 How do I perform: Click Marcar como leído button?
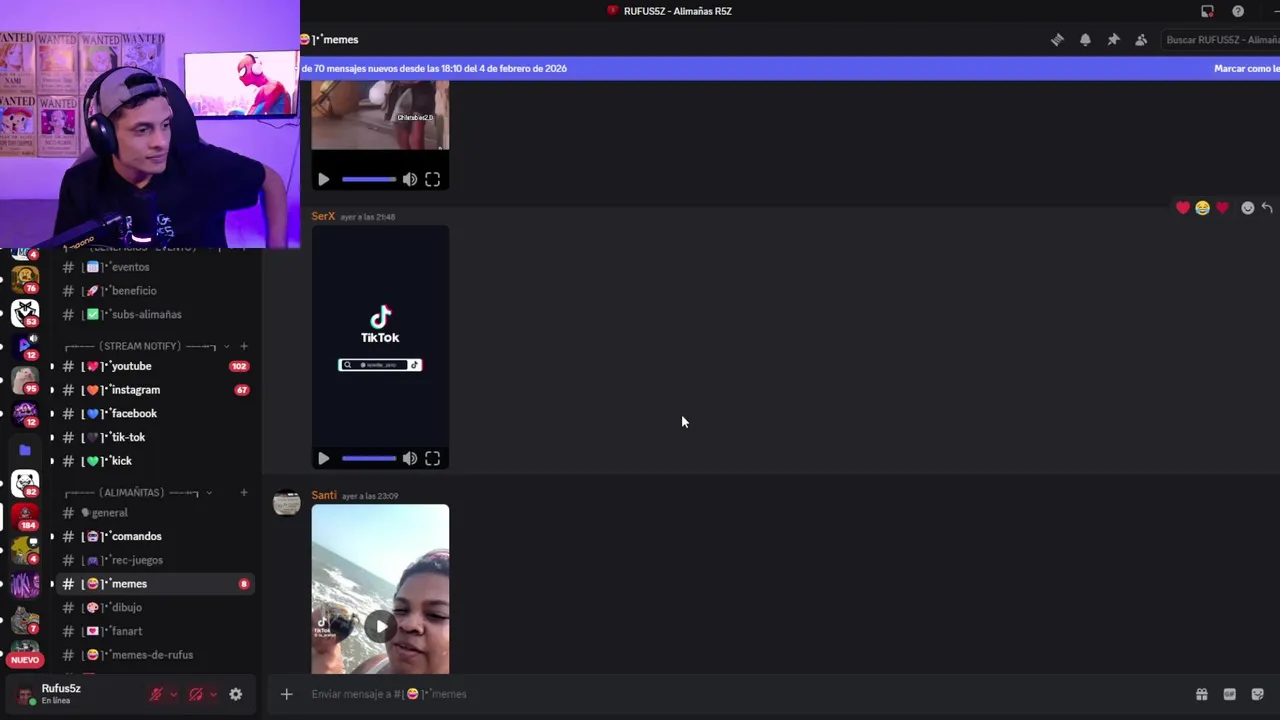[1246, 69]
